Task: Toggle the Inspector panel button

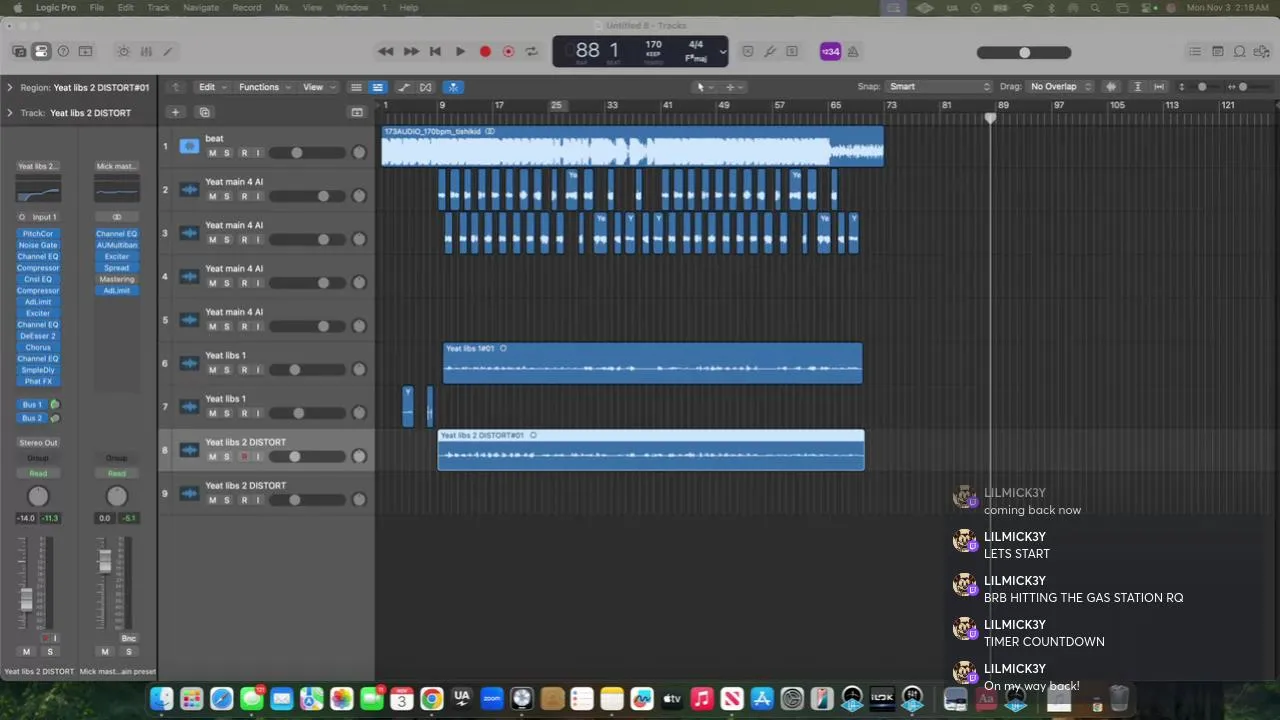Action: [41, 51]
